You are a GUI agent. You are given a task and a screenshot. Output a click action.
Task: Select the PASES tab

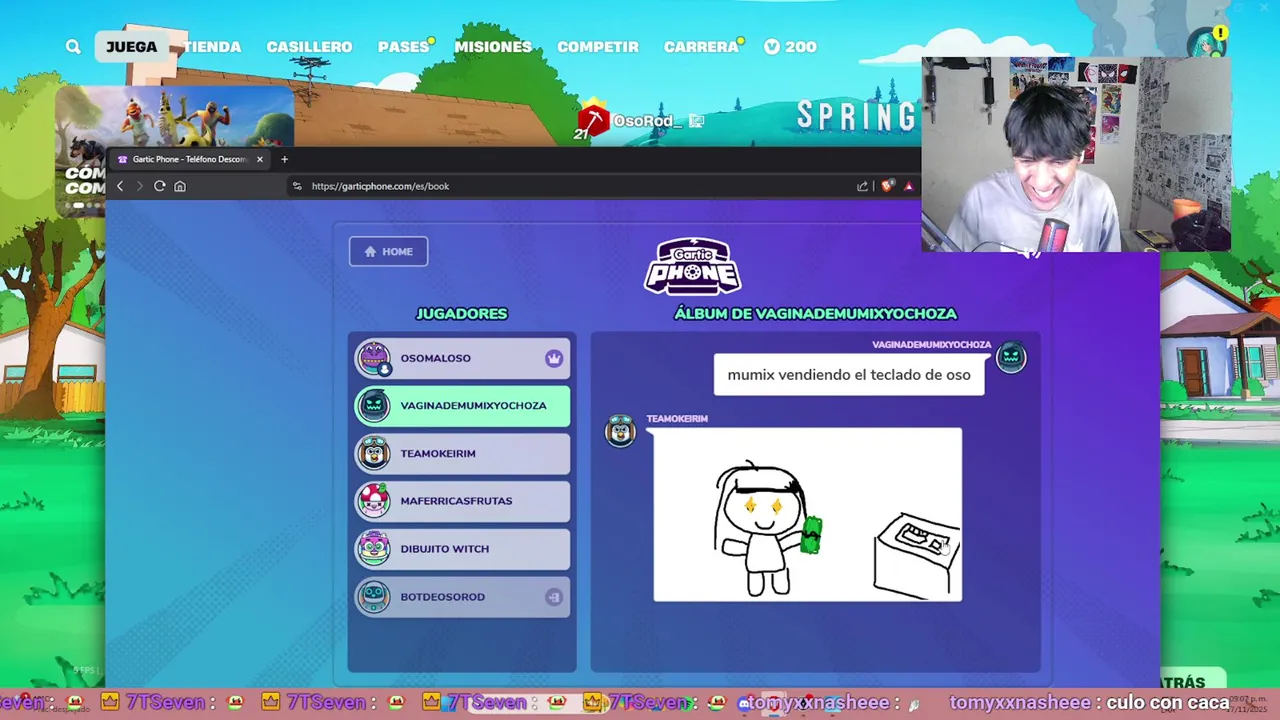tap(404, 47)
